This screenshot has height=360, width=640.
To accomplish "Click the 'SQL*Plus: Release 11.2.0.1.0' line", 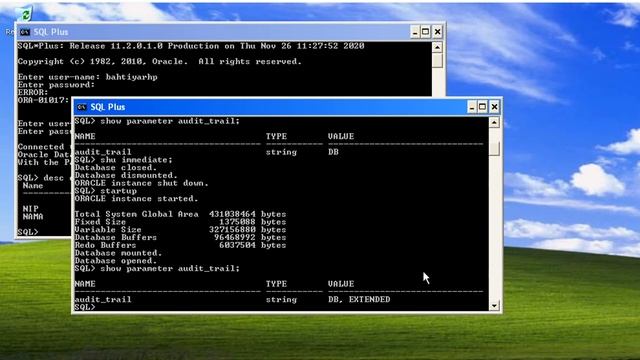I will coord(191,46).
